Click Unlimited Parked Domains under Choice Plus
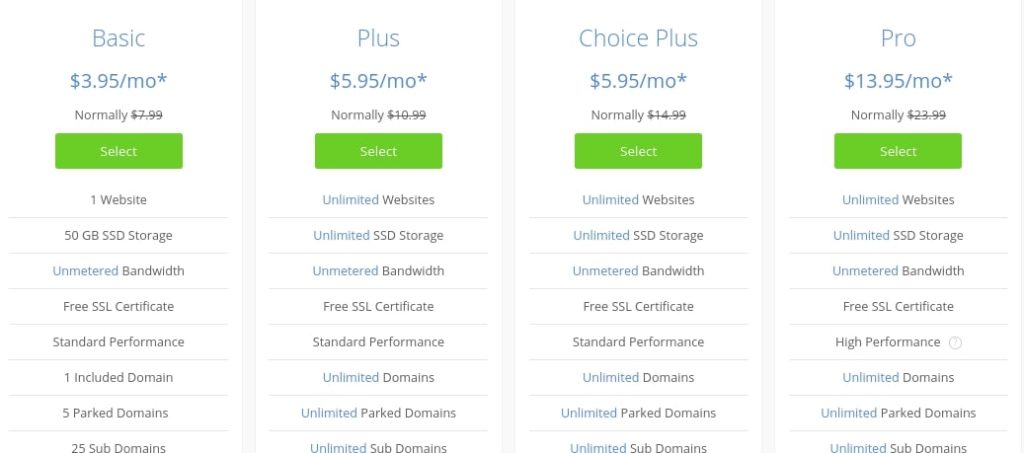 pyautogui.click(x=589, y=413)
